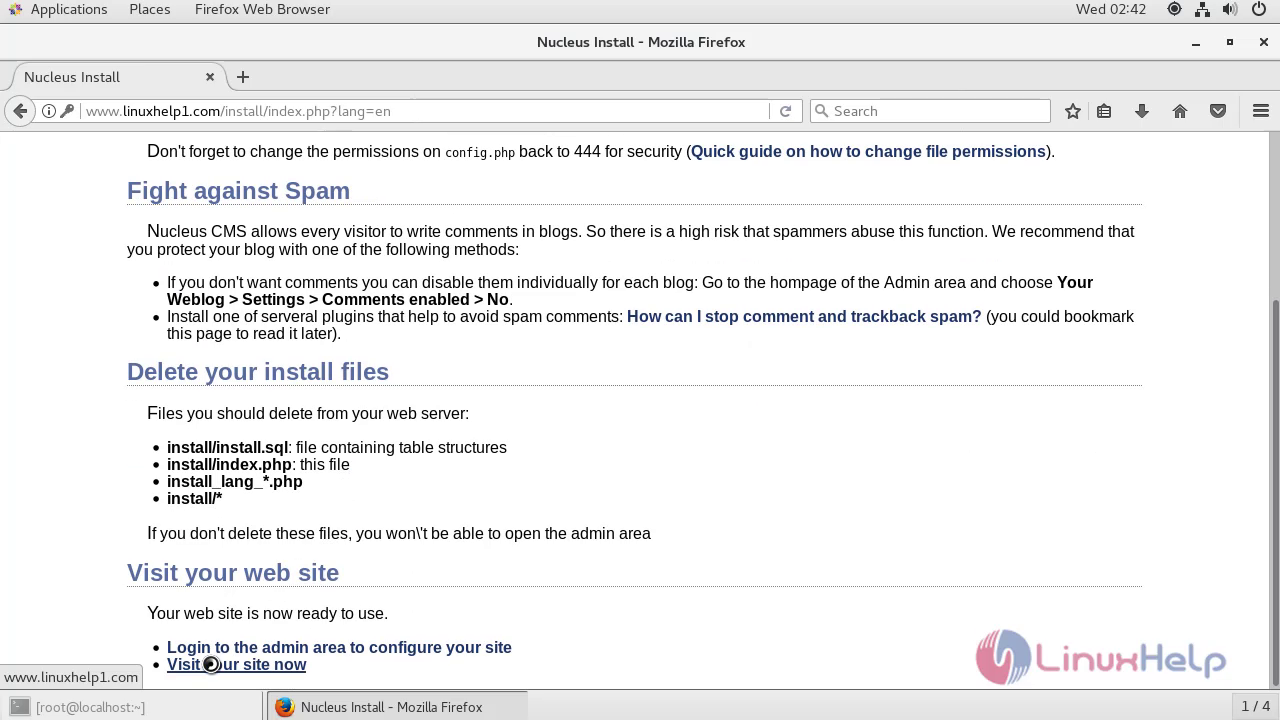Minimize the Firefox window
The width and height of the screenshot is (1280, 720).
click(1196, 42)
